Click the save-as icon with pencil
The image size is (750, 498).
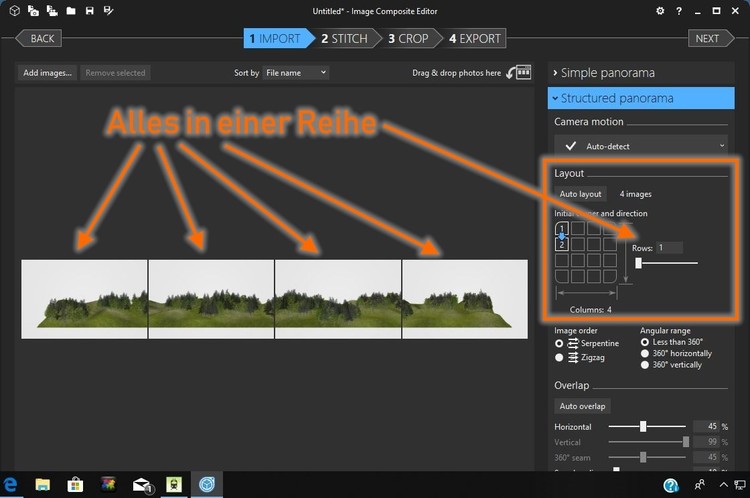pyautogui.click(x=109, y=11)
